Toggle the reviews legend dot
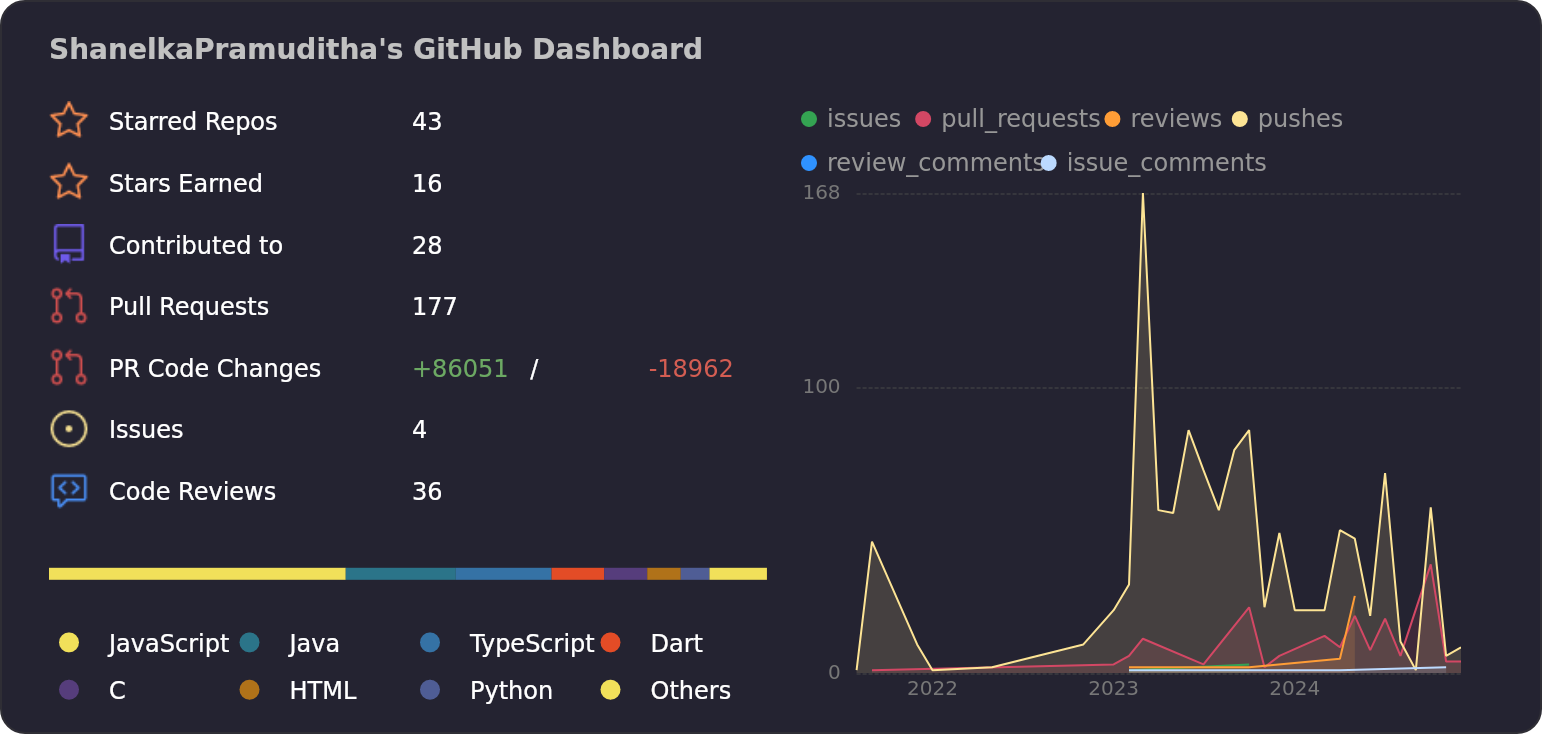This screenshot has height=734, width=1542. pyautogui.click(x=1112, y=119)
